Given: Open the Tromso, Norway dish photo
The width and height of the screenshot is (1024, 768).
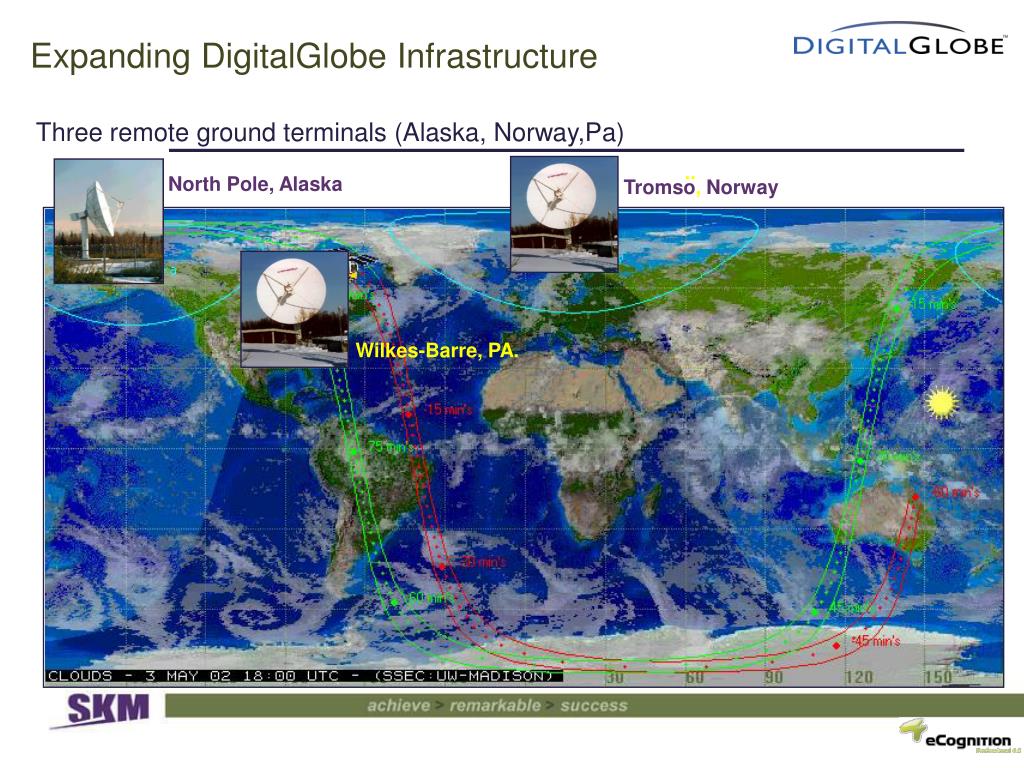Looking at the screenshot, I should (x=564, y=214).
